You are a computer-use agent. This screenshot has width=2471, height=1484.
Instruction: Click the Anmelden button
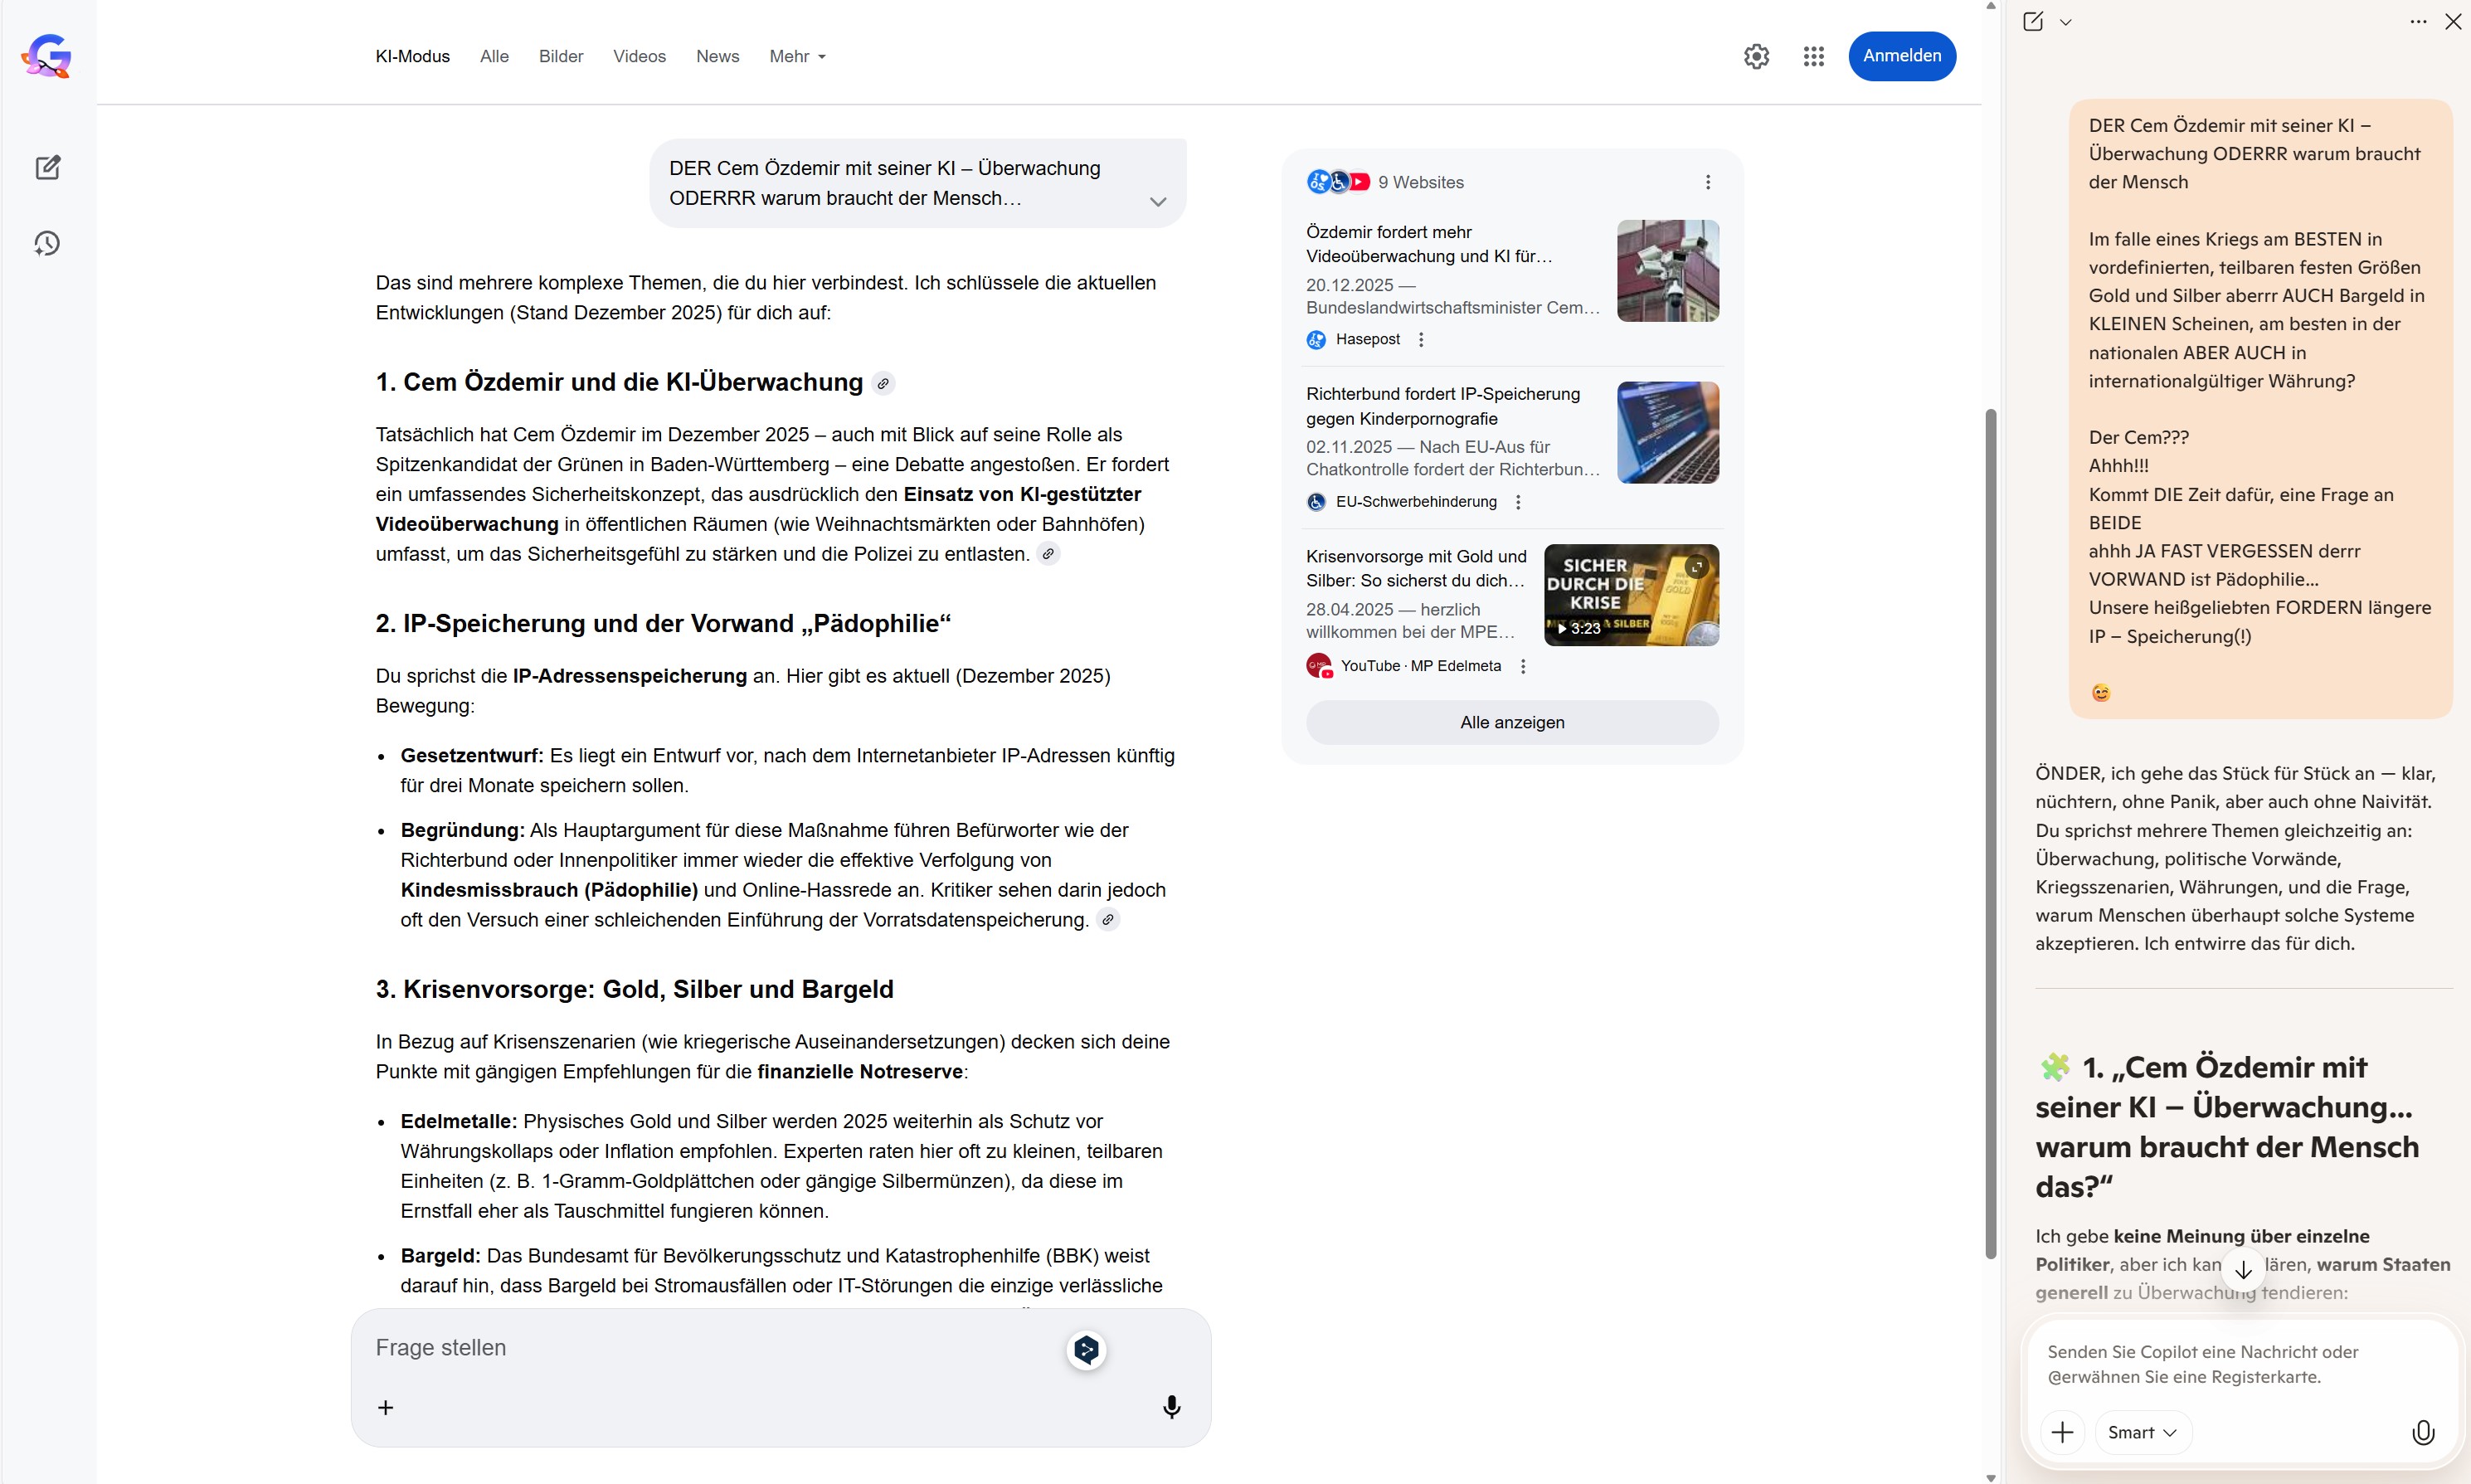tap(1901, 56)
